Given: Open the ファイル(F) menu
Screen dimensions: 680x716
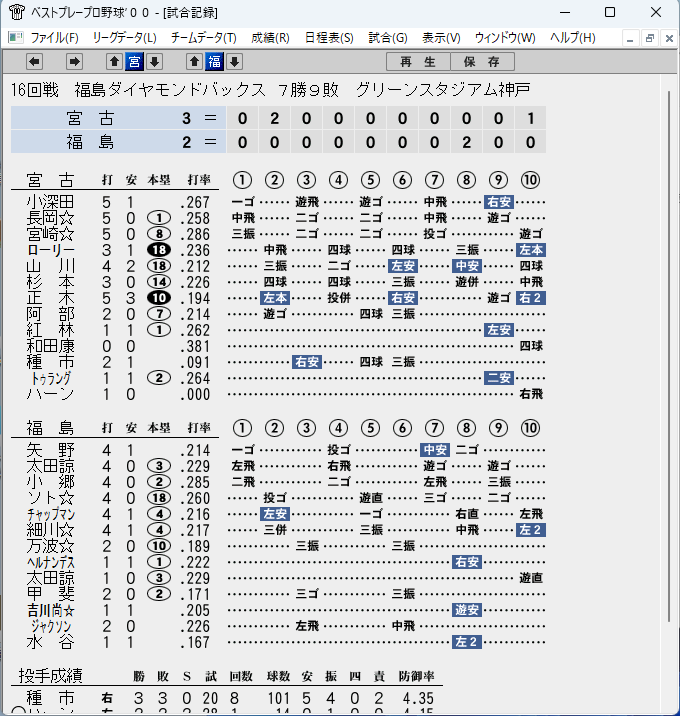Looking at the screenshot, I should (54, 38).
